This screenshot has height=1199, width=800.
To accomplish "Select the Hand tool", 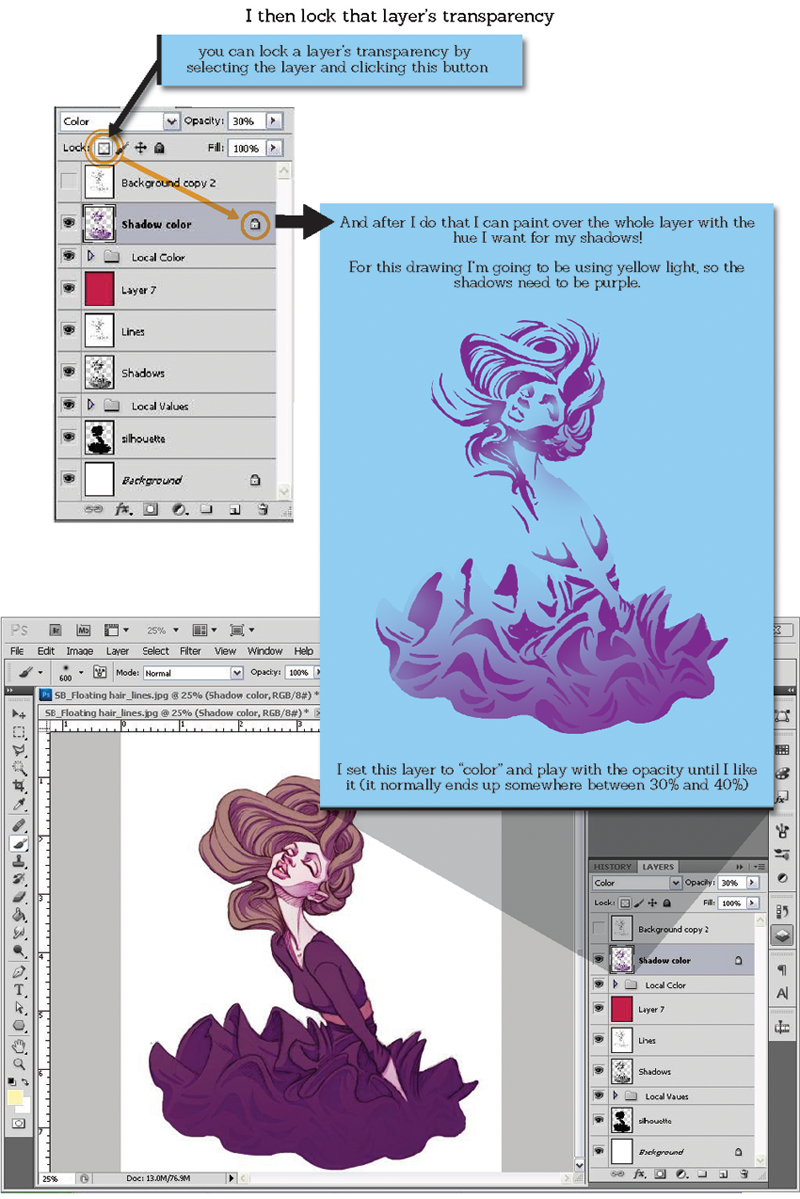I will pos(18,1046).
